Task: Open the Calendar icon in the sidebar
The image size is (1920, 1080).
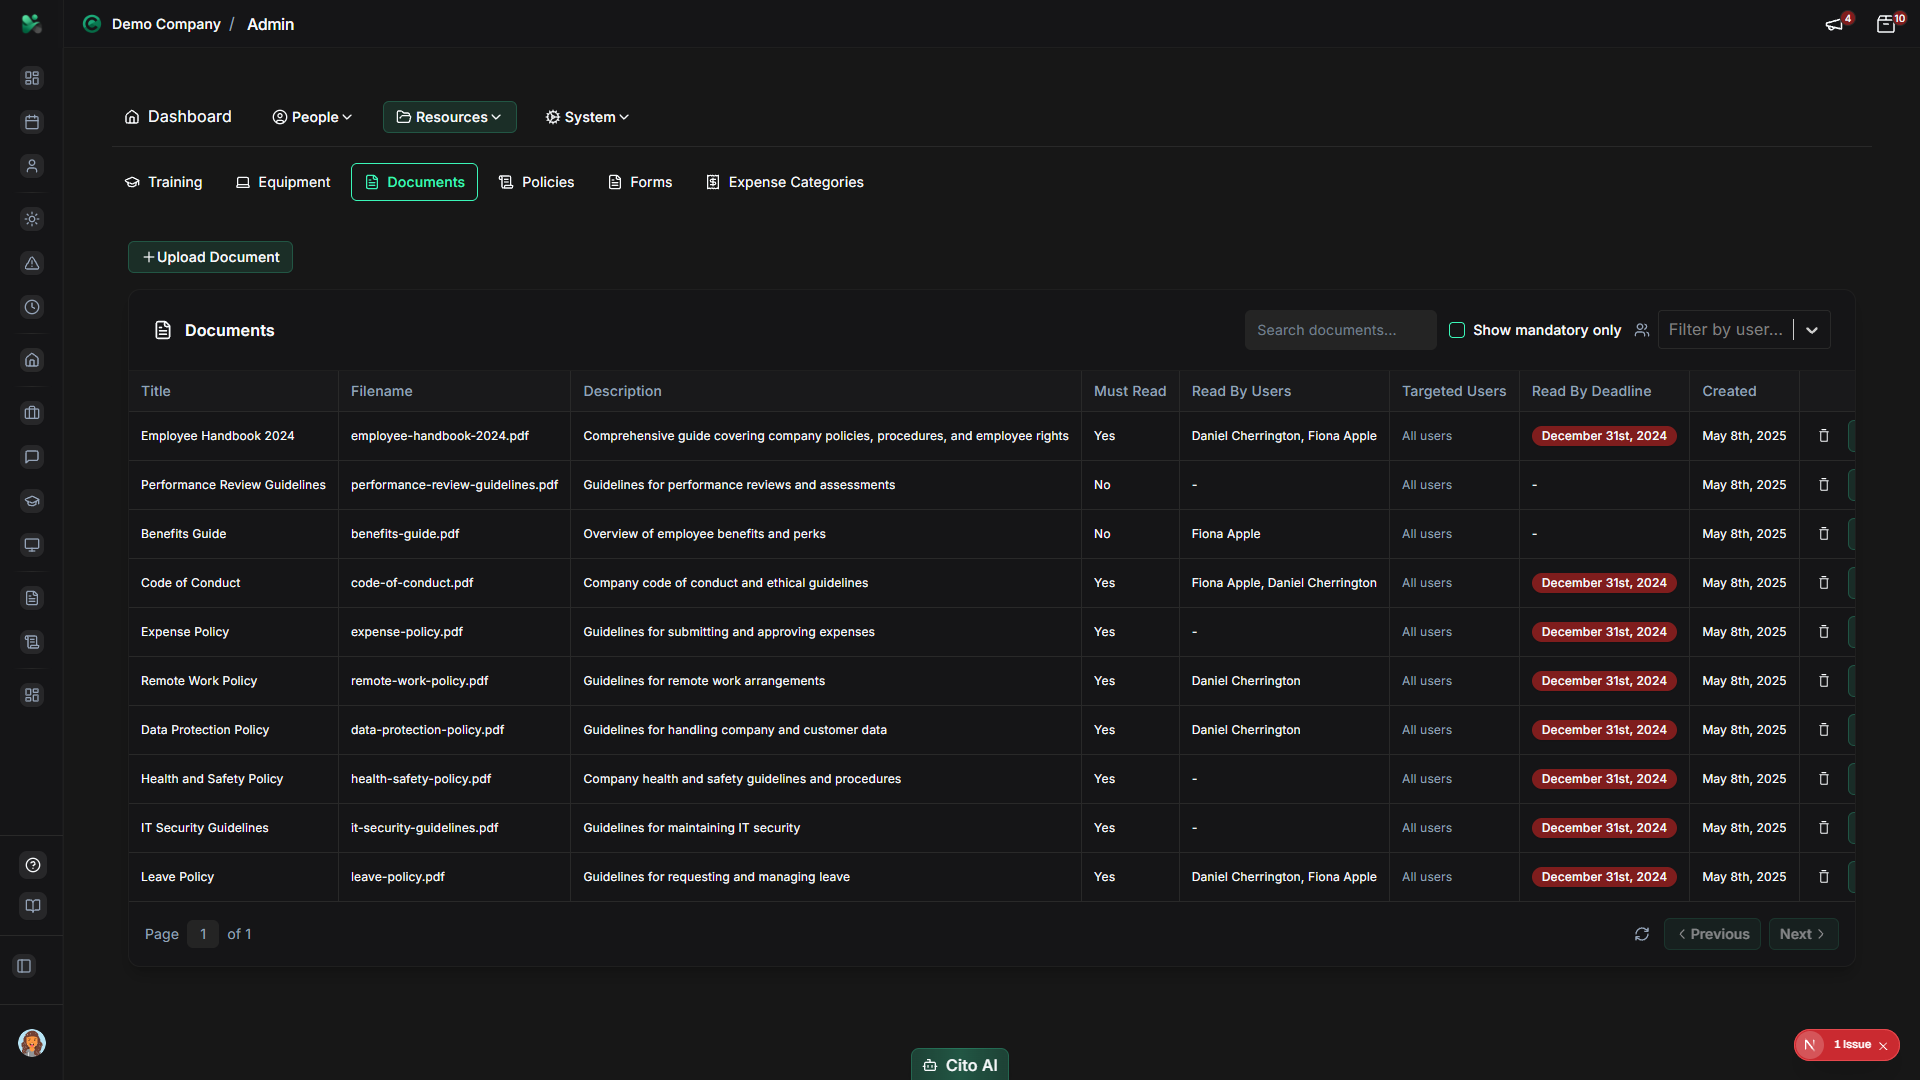Action: tap(32, 122)
